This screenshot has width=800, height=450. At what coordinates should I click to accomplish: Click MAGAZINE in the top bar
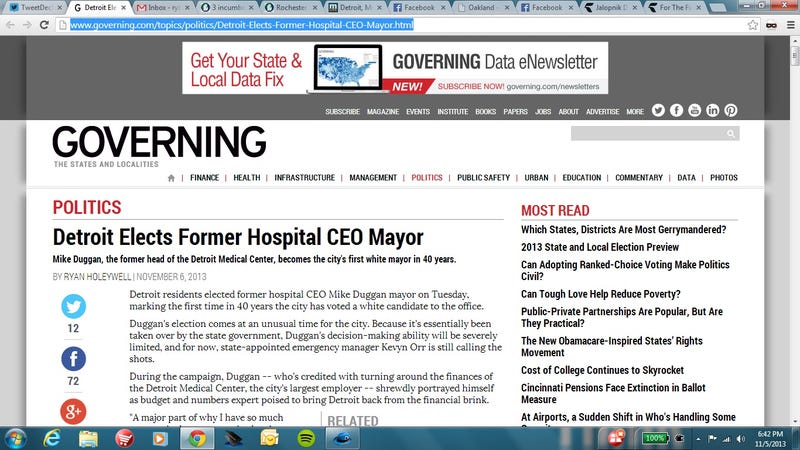[x=383, y=111]
